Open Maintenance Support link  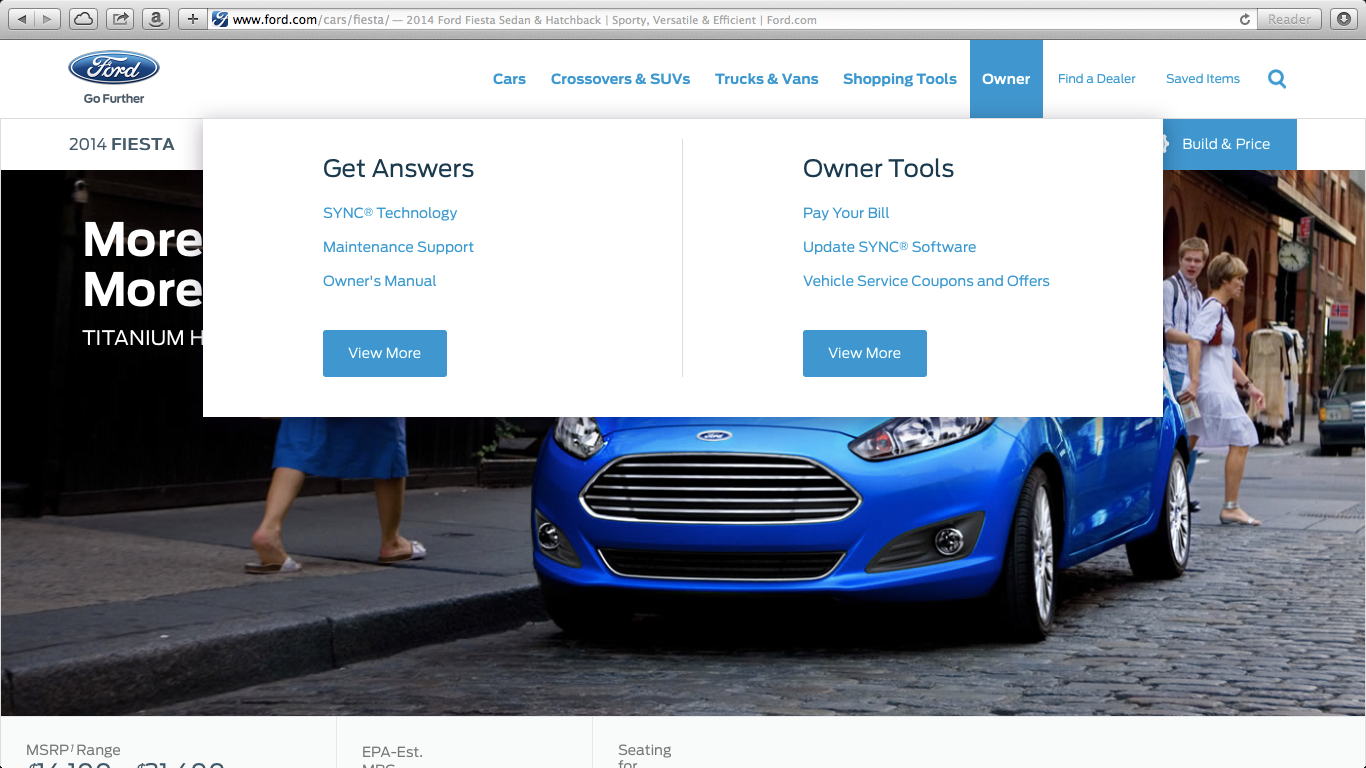(398, 247)
